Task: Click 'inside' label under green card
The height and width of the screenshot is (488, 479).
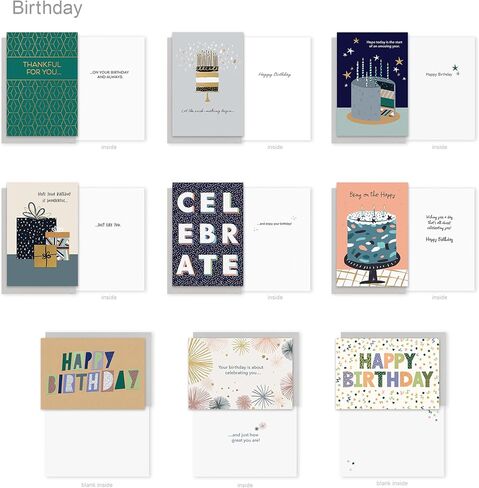Action: pyautogui.click(x=109, y=147)
